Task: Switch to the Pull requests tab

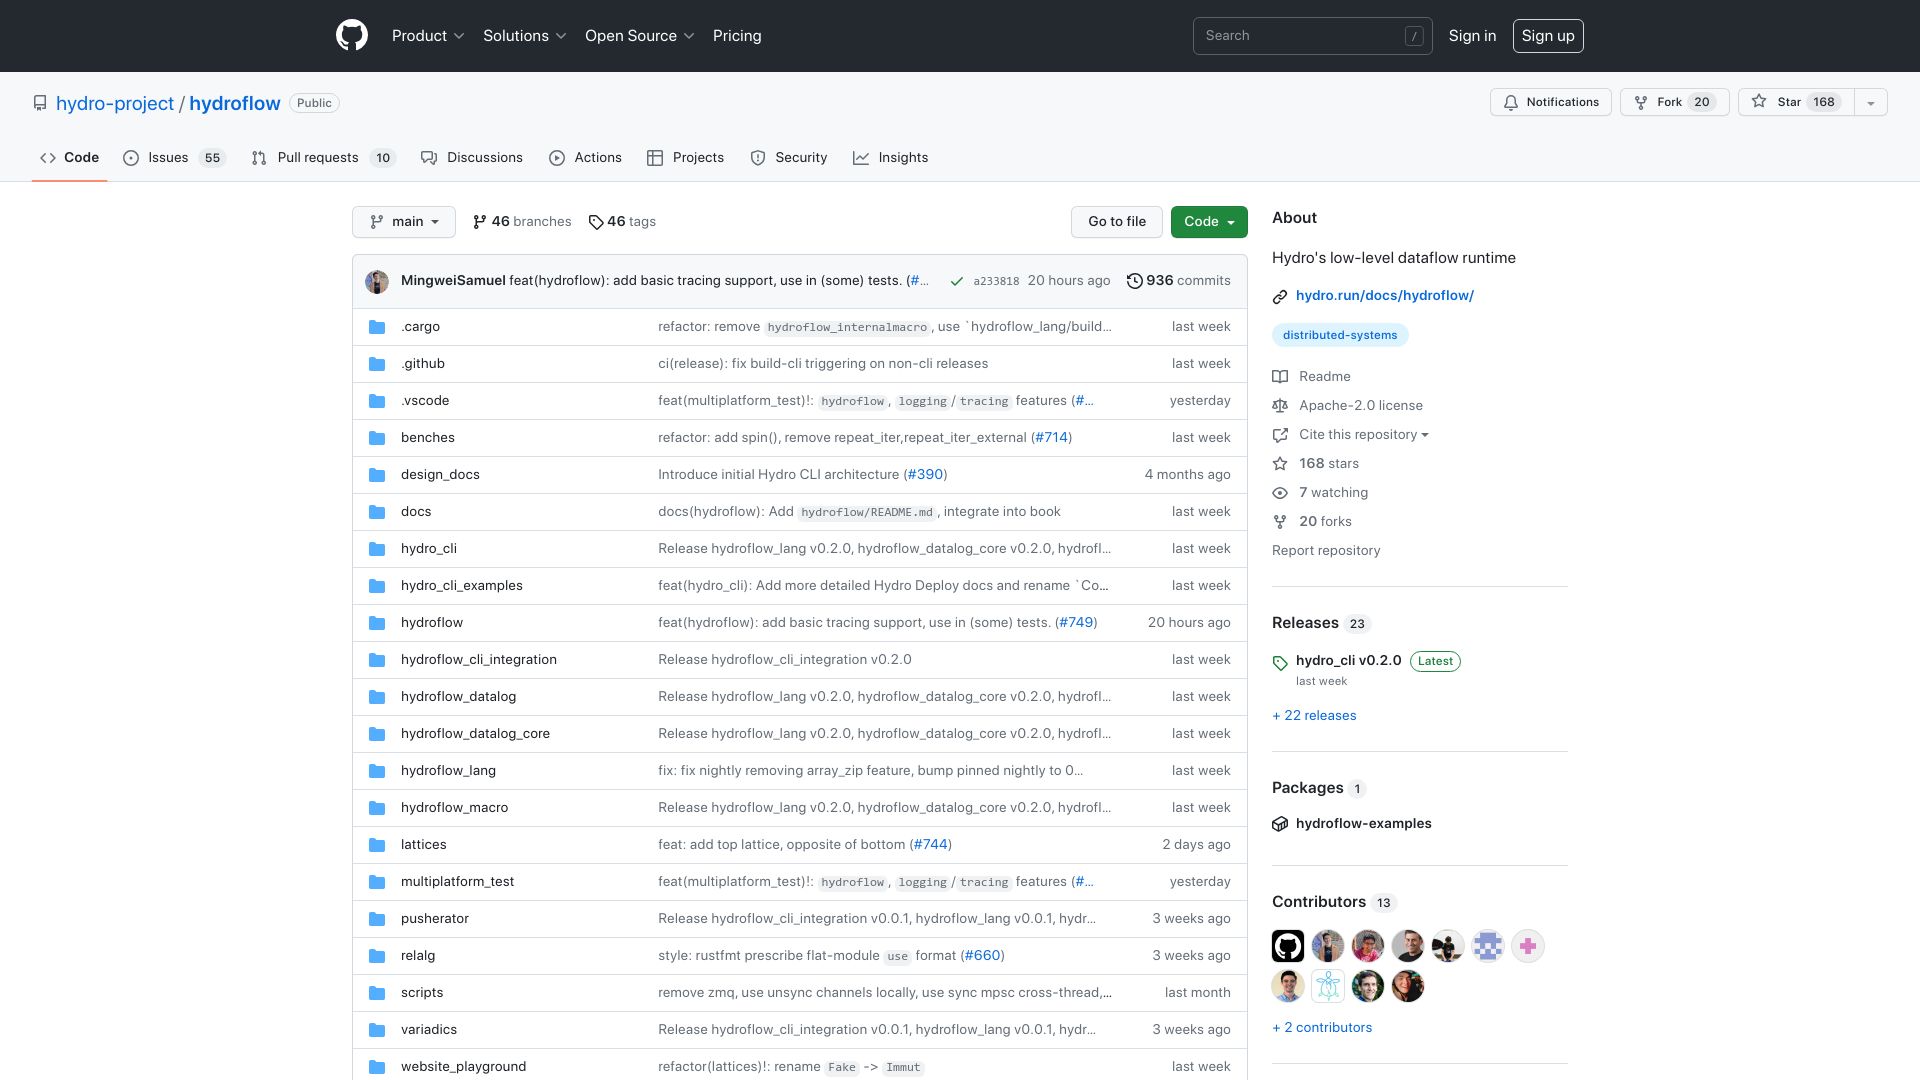Action: tap(323, 158)
